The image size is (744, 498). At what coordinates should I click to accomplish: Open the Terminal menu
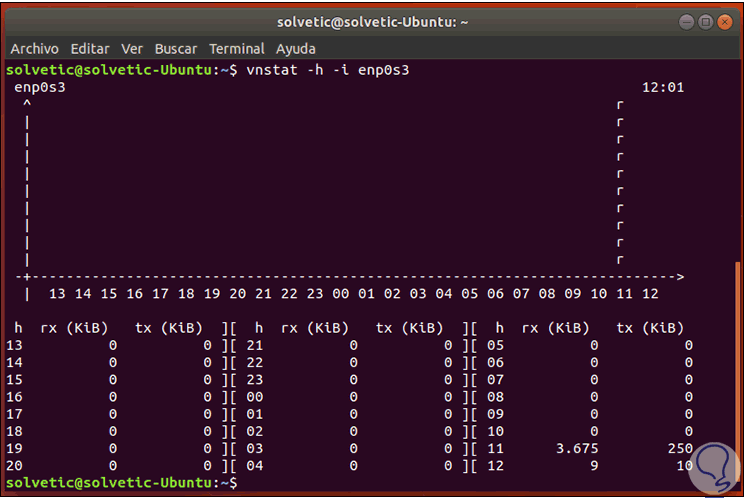(x=237, y=49)
